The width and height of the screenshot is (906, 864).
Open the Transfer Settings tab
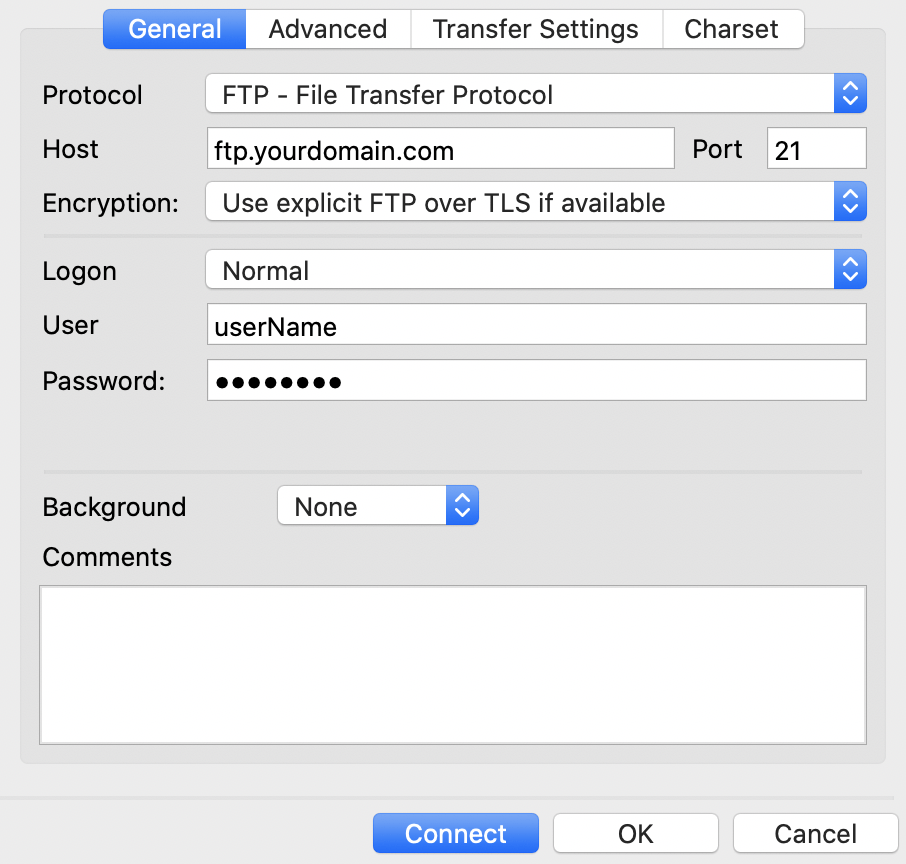point(536,29)
